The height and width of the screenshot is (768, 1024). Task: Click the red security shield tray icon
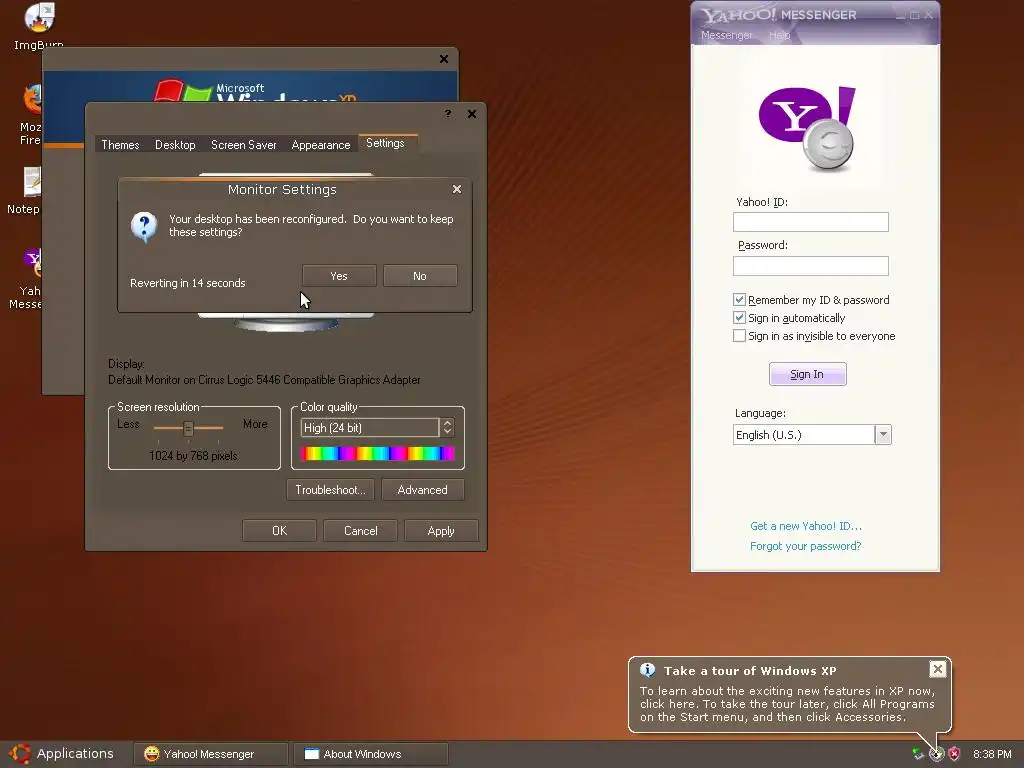tap(954, 754)
